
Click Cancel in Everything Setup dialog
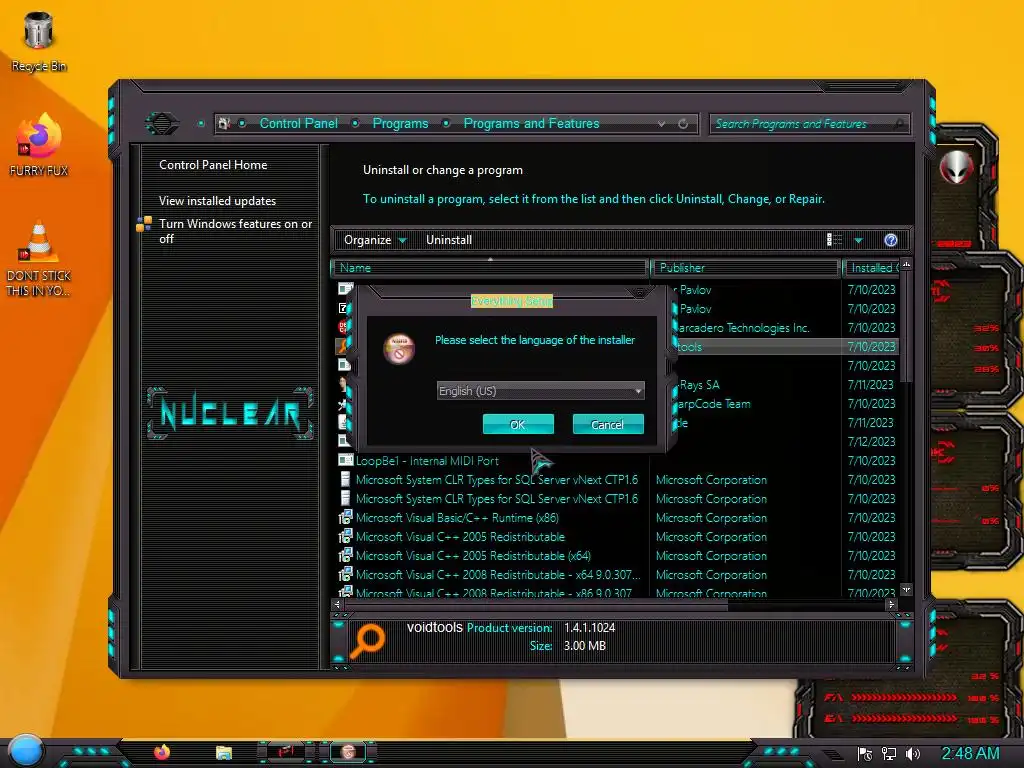click(x=608, y=424)
